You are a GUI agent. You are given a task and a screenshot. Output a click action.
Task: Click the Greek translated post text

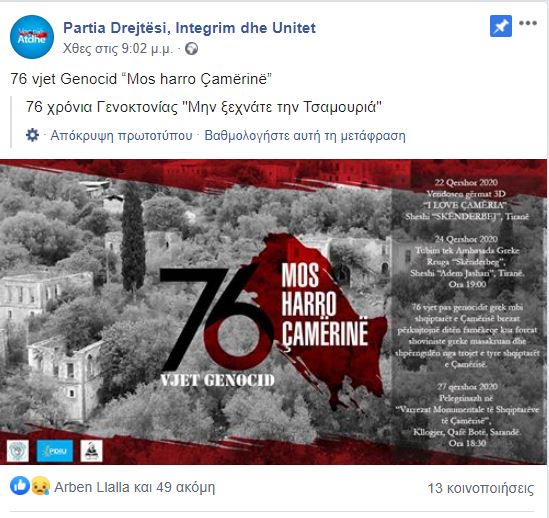(204, 107)
